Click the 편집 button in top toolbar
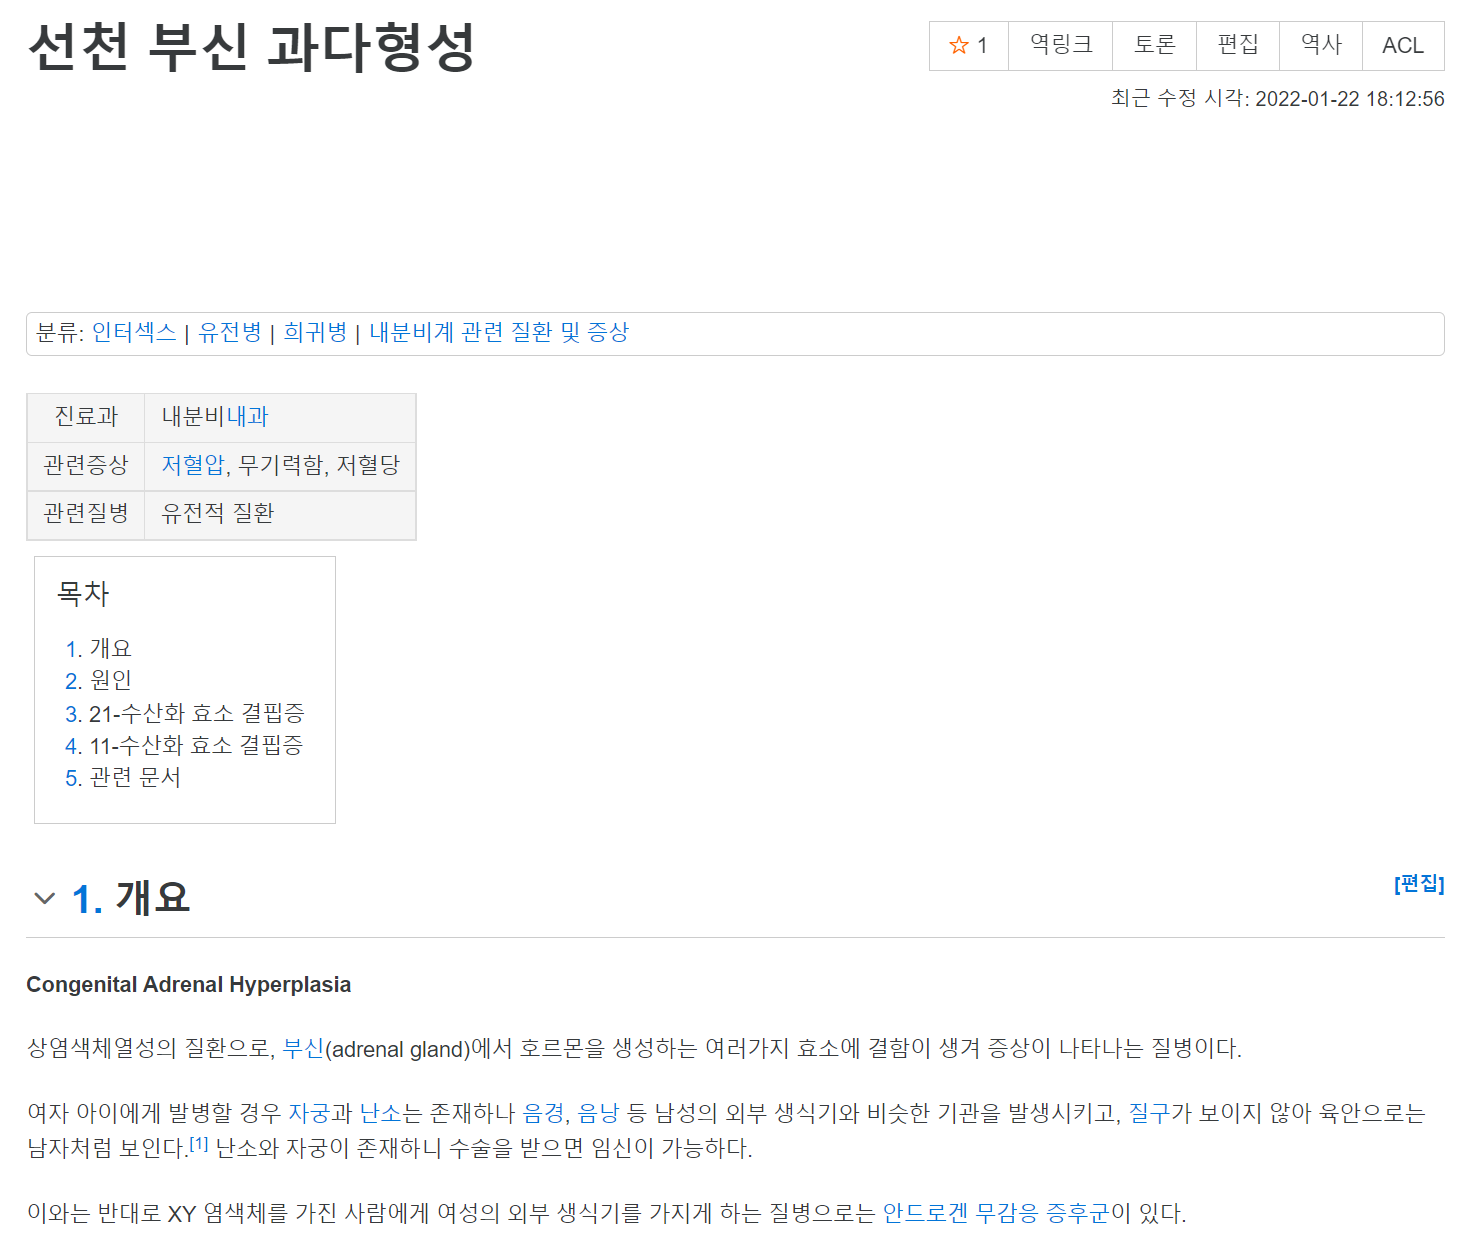This screenshot has width=1478, height=1242. point(1237,46)
